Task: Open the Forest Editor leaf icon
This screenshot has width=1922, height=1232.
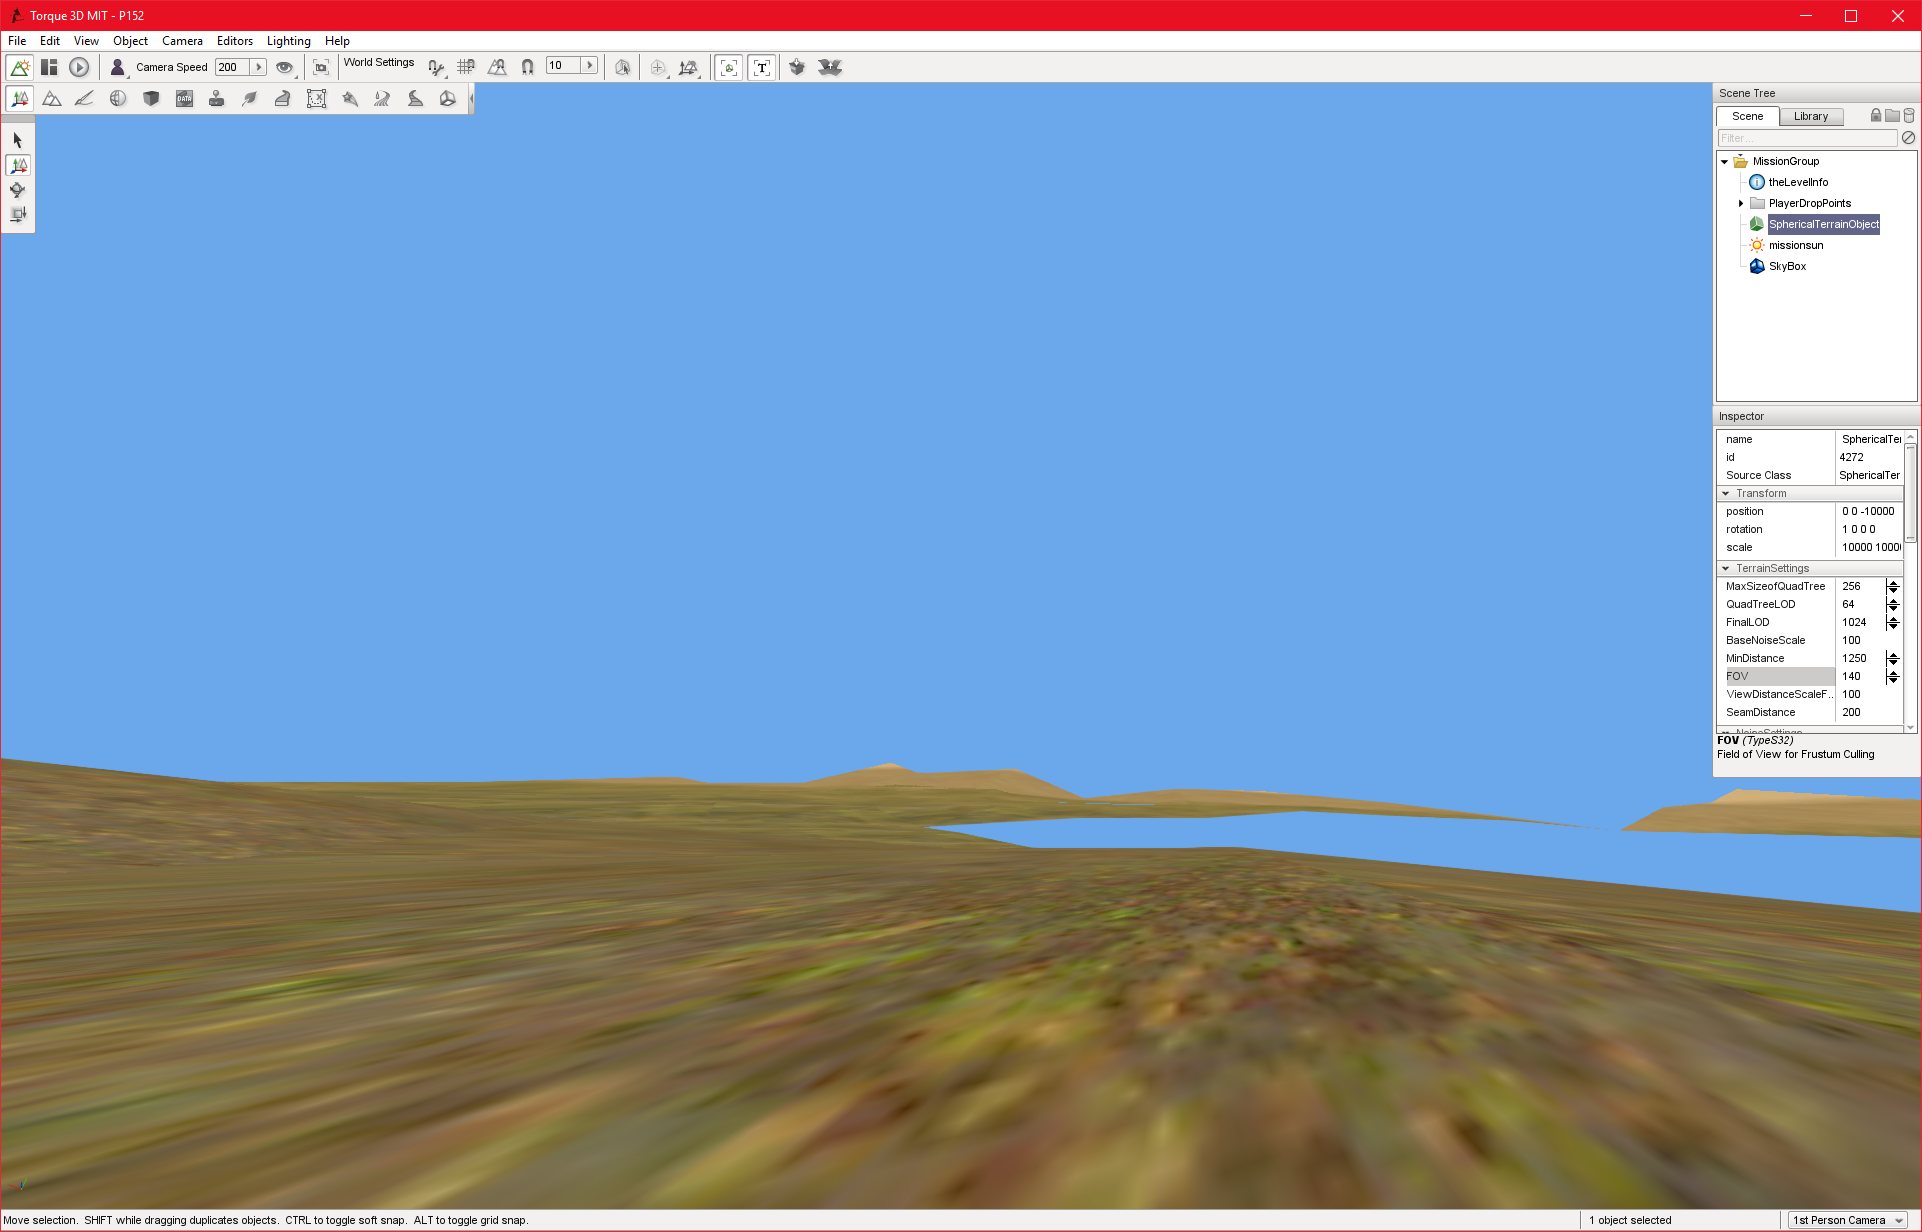Action: [250, 98]
